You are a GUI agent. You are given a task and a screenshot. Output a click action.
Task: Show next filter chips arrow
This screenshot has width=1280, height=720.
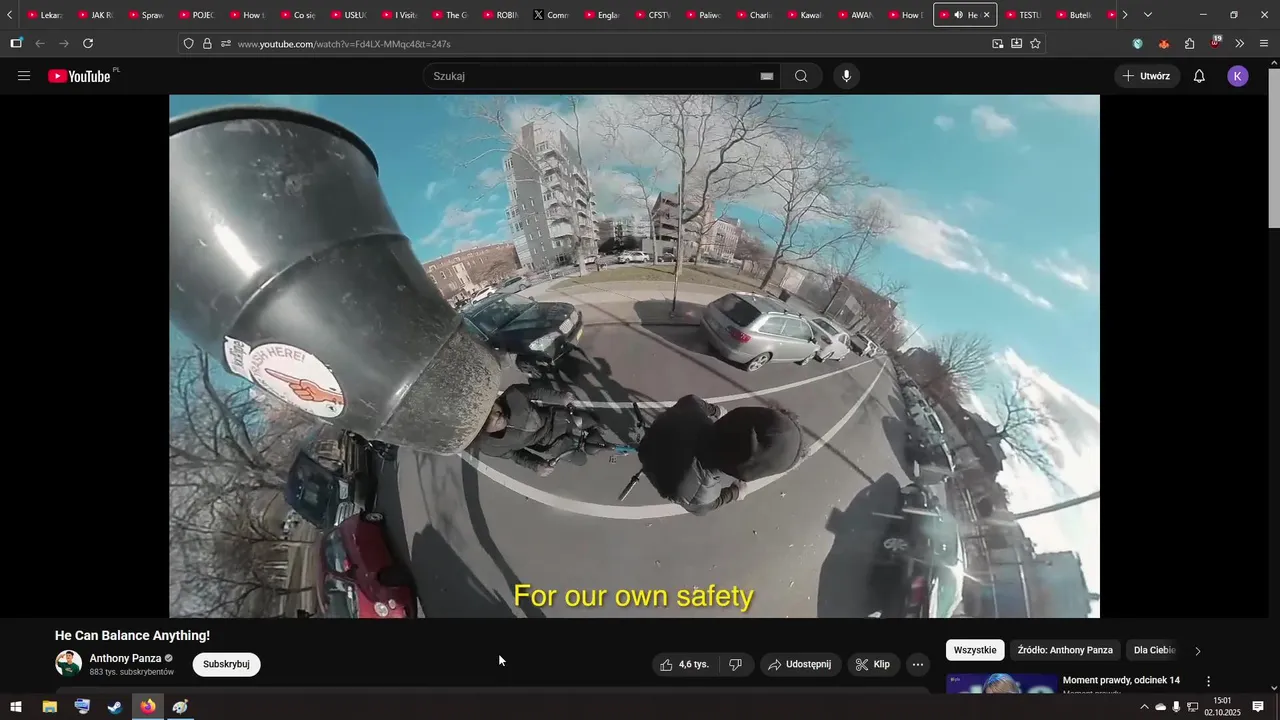tap(1198, 651)
